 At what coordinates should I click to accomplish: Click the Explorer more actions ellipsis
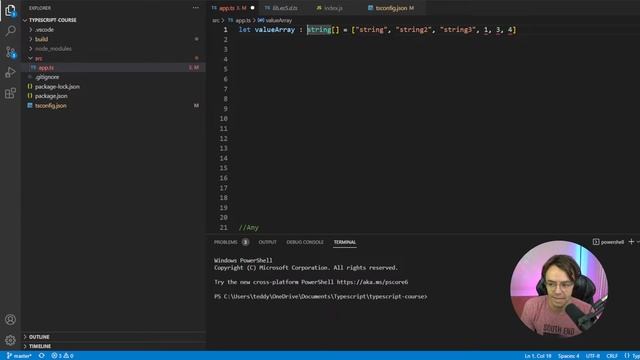pyautogui.click(x=196, y=8)
